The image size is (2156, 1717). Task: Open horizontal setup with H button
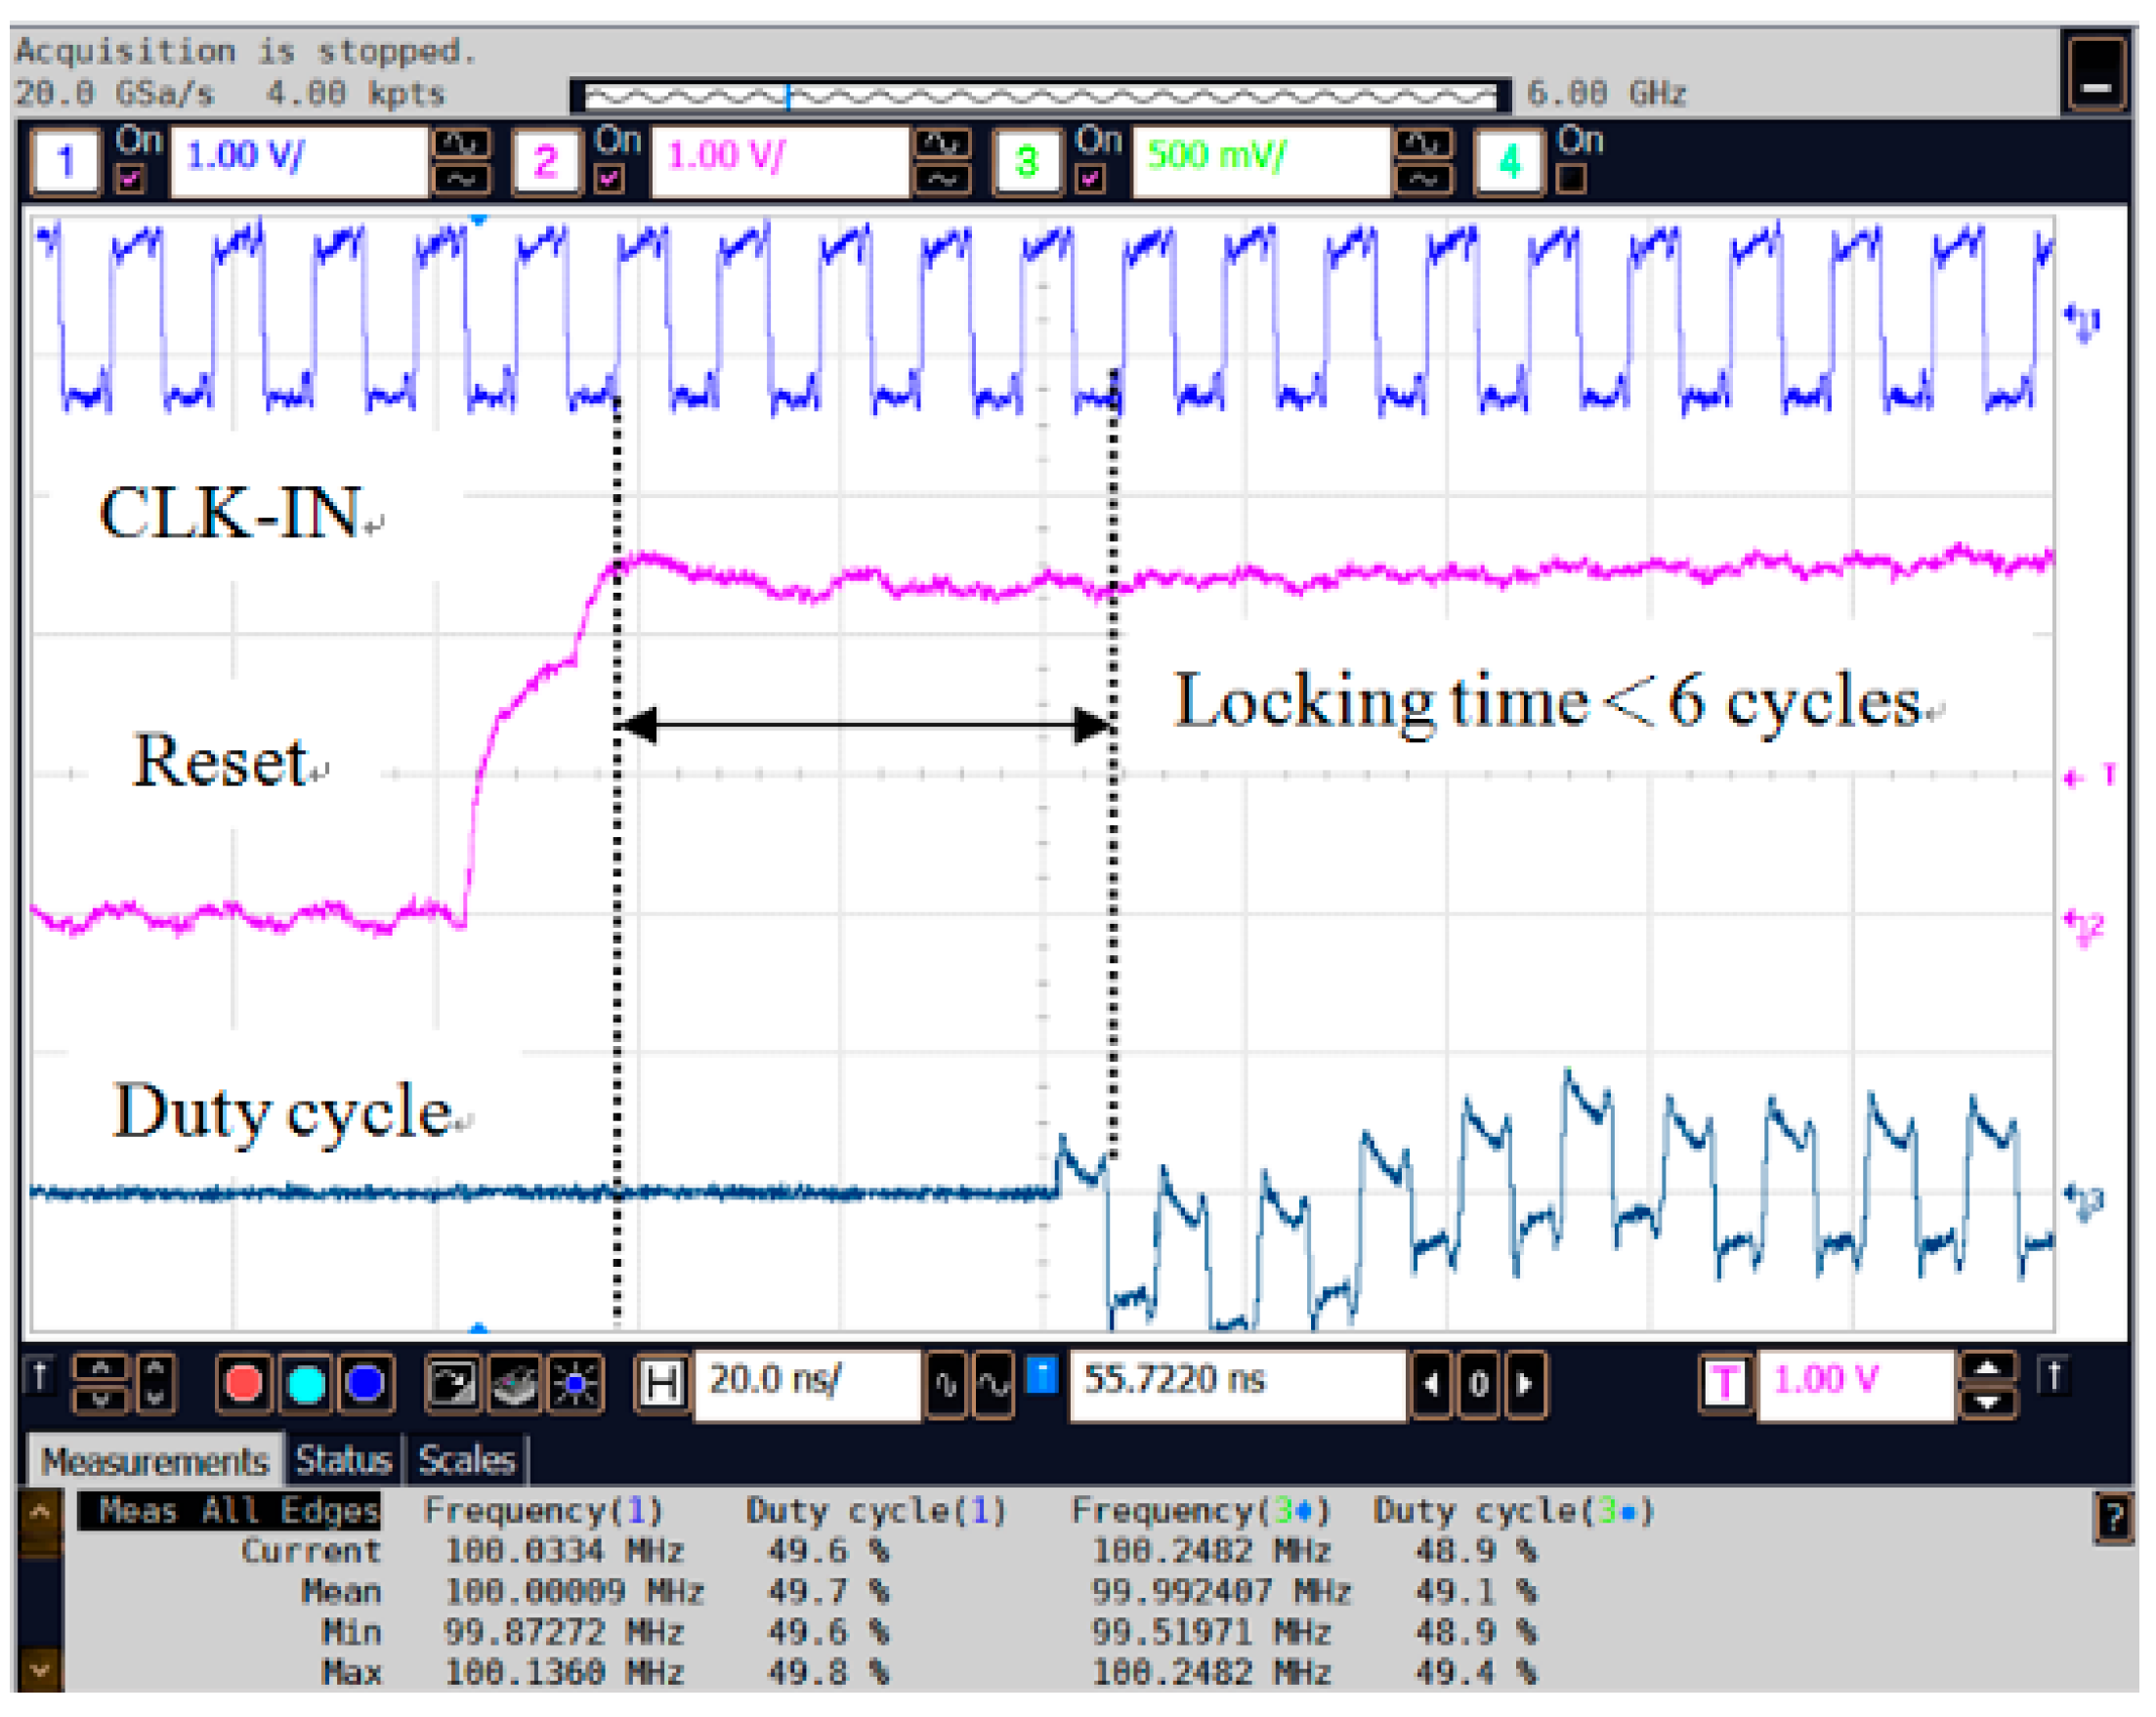tap(661, 1384)
